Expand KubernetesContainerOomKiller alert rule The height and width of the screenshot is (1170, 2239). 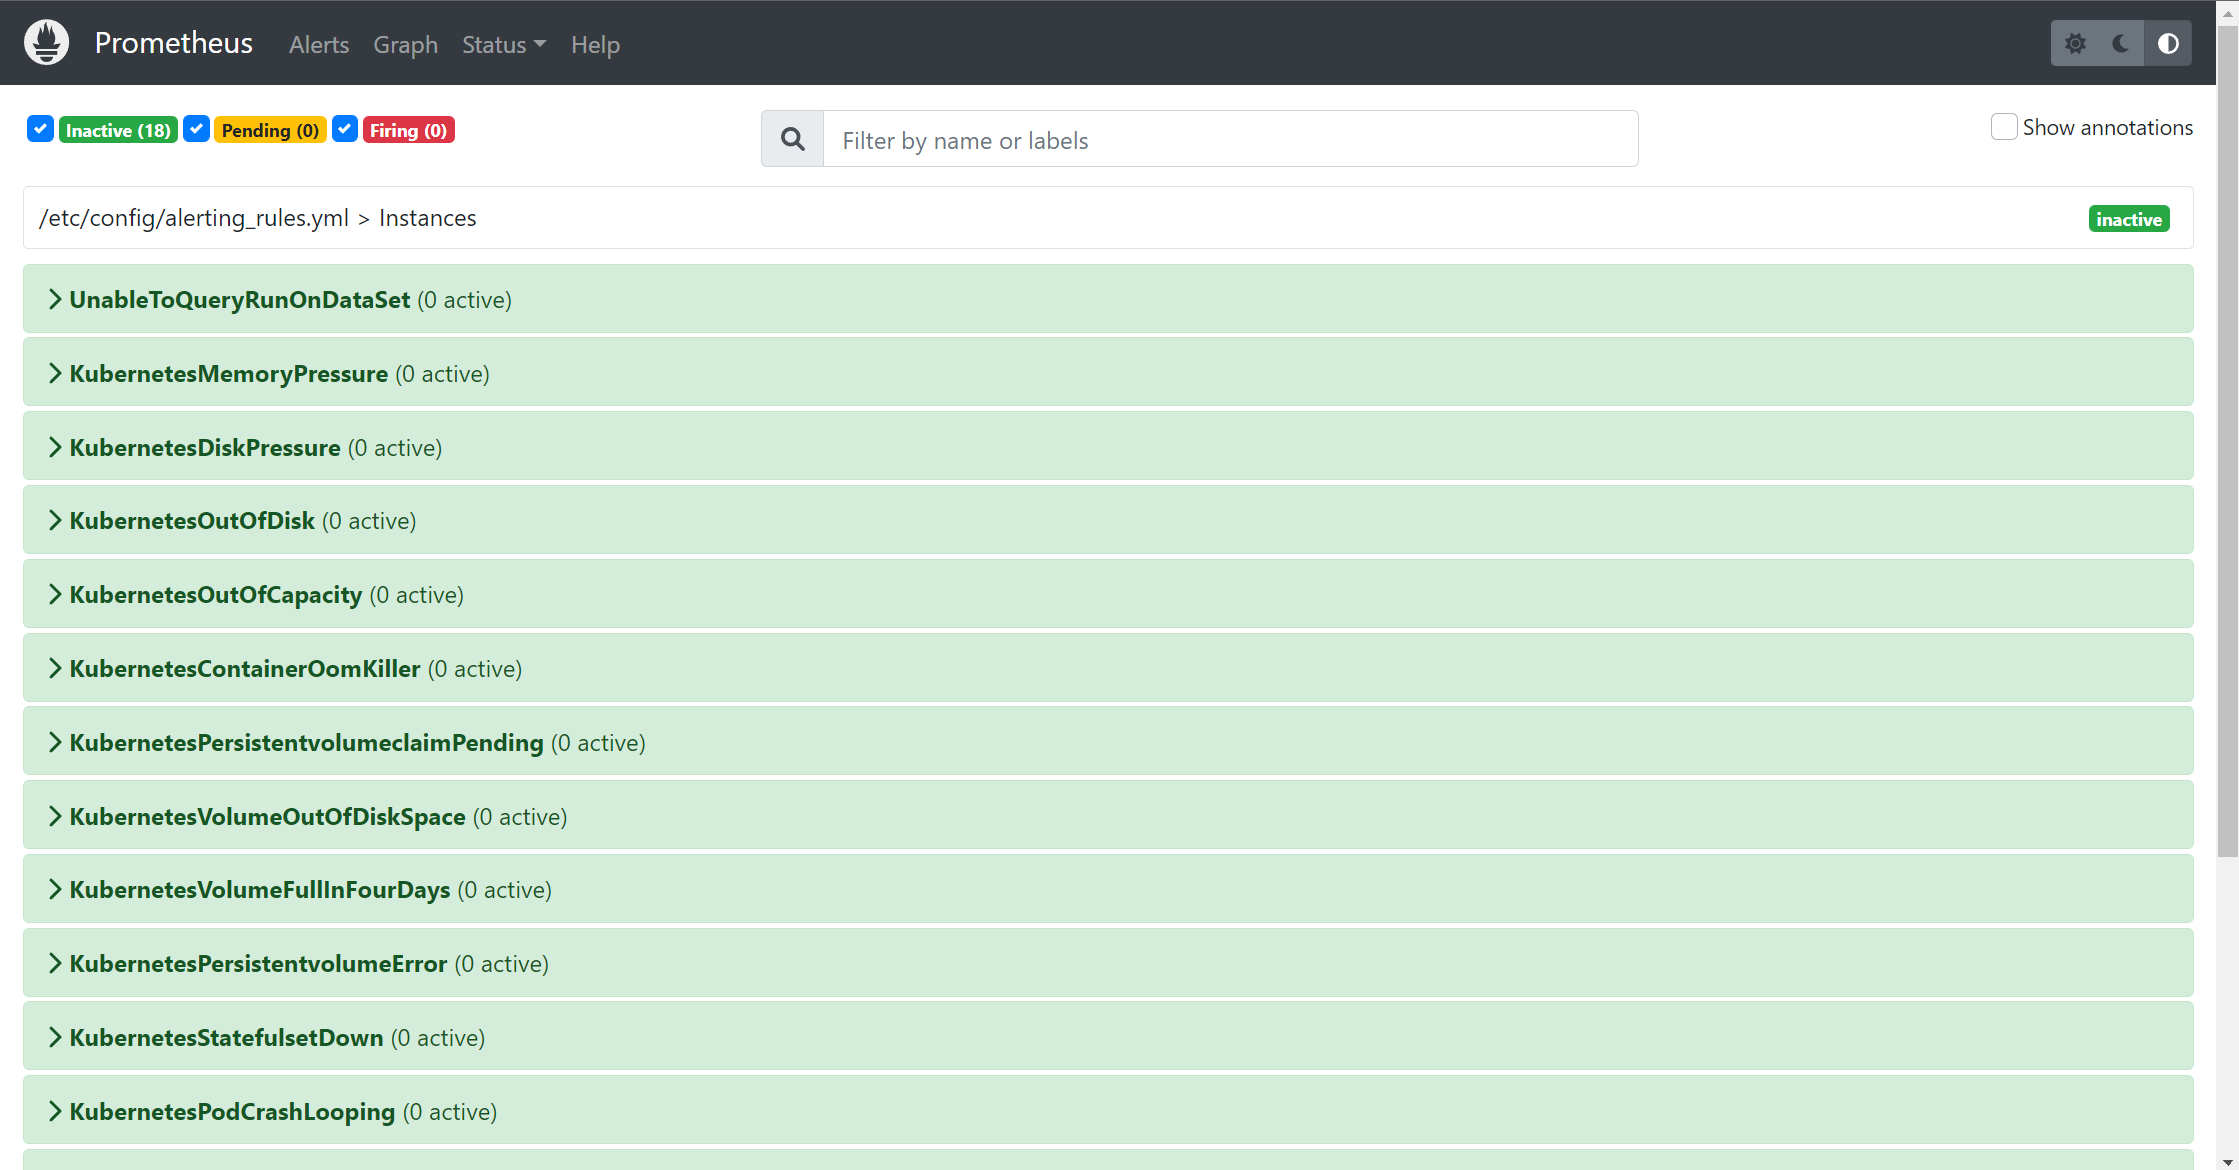[x=1108, y=668]
